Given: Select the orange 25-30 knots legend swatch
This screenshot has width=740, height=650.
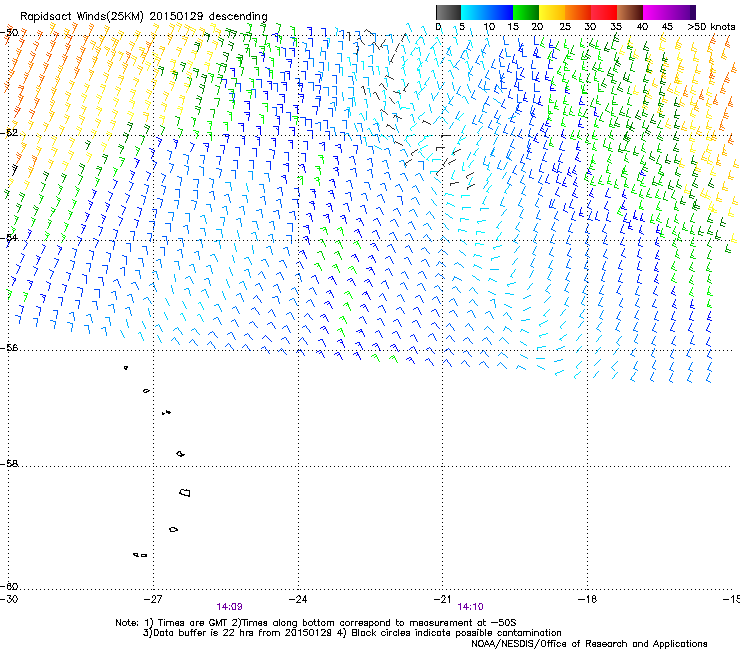Looking at the screenshot, I should coord(578,12).
